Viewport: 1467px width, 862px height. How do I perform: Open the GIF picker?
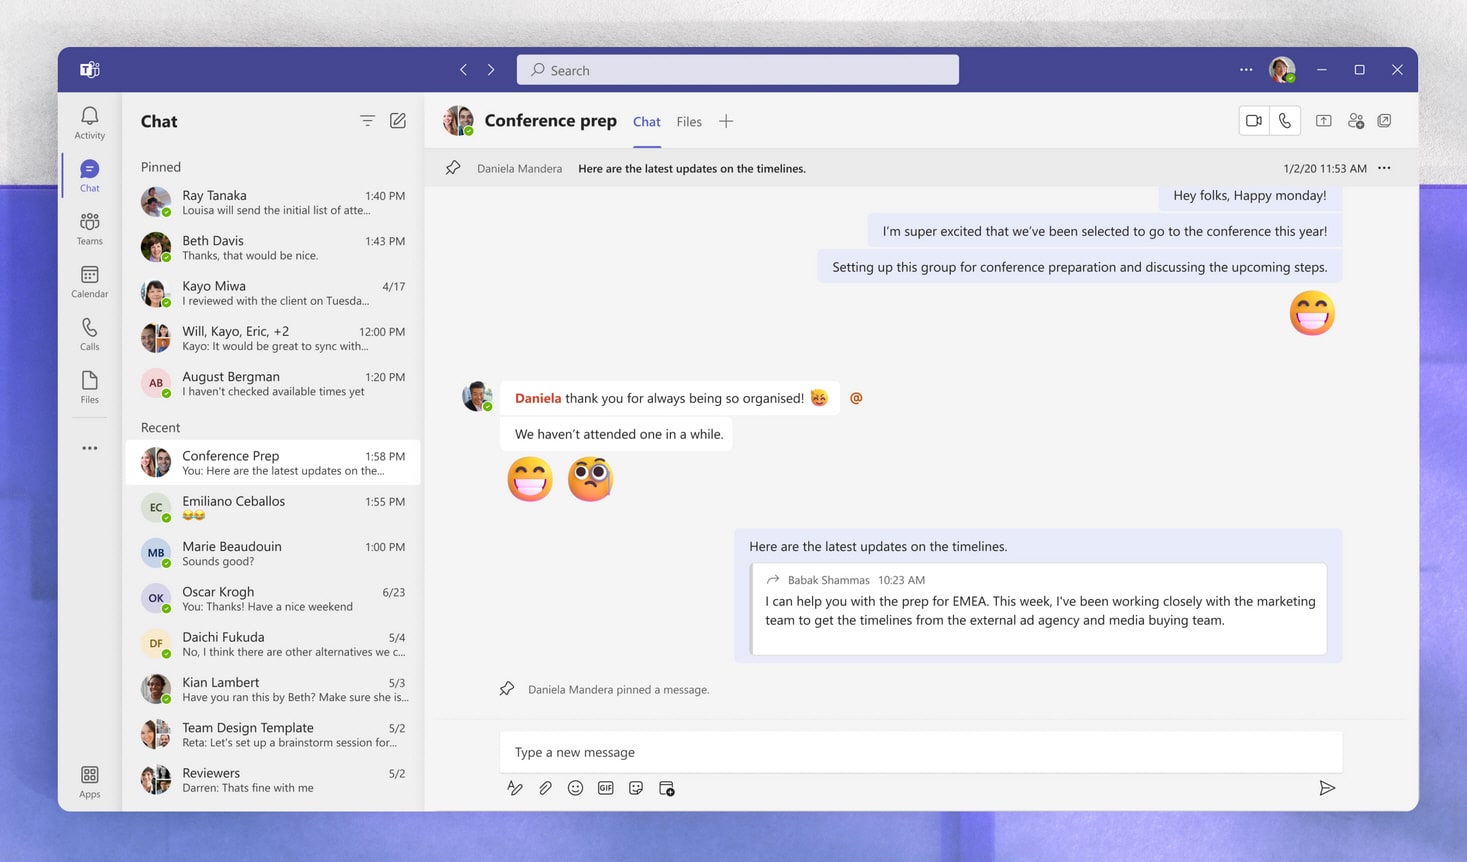(x=606, y=788)
